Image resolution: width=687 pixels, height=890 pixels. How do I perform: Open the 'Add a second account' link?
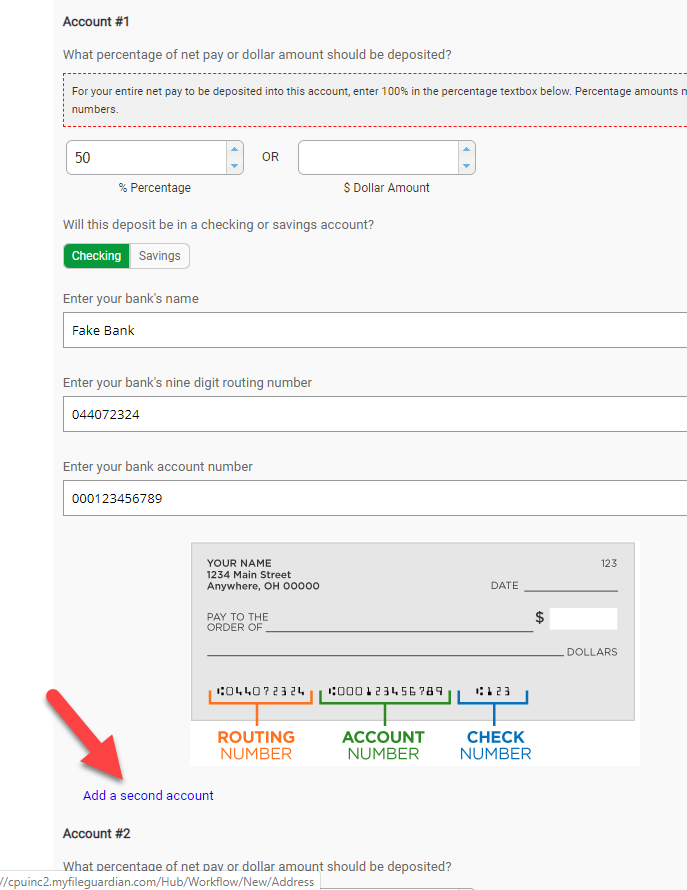coord(148,796)
